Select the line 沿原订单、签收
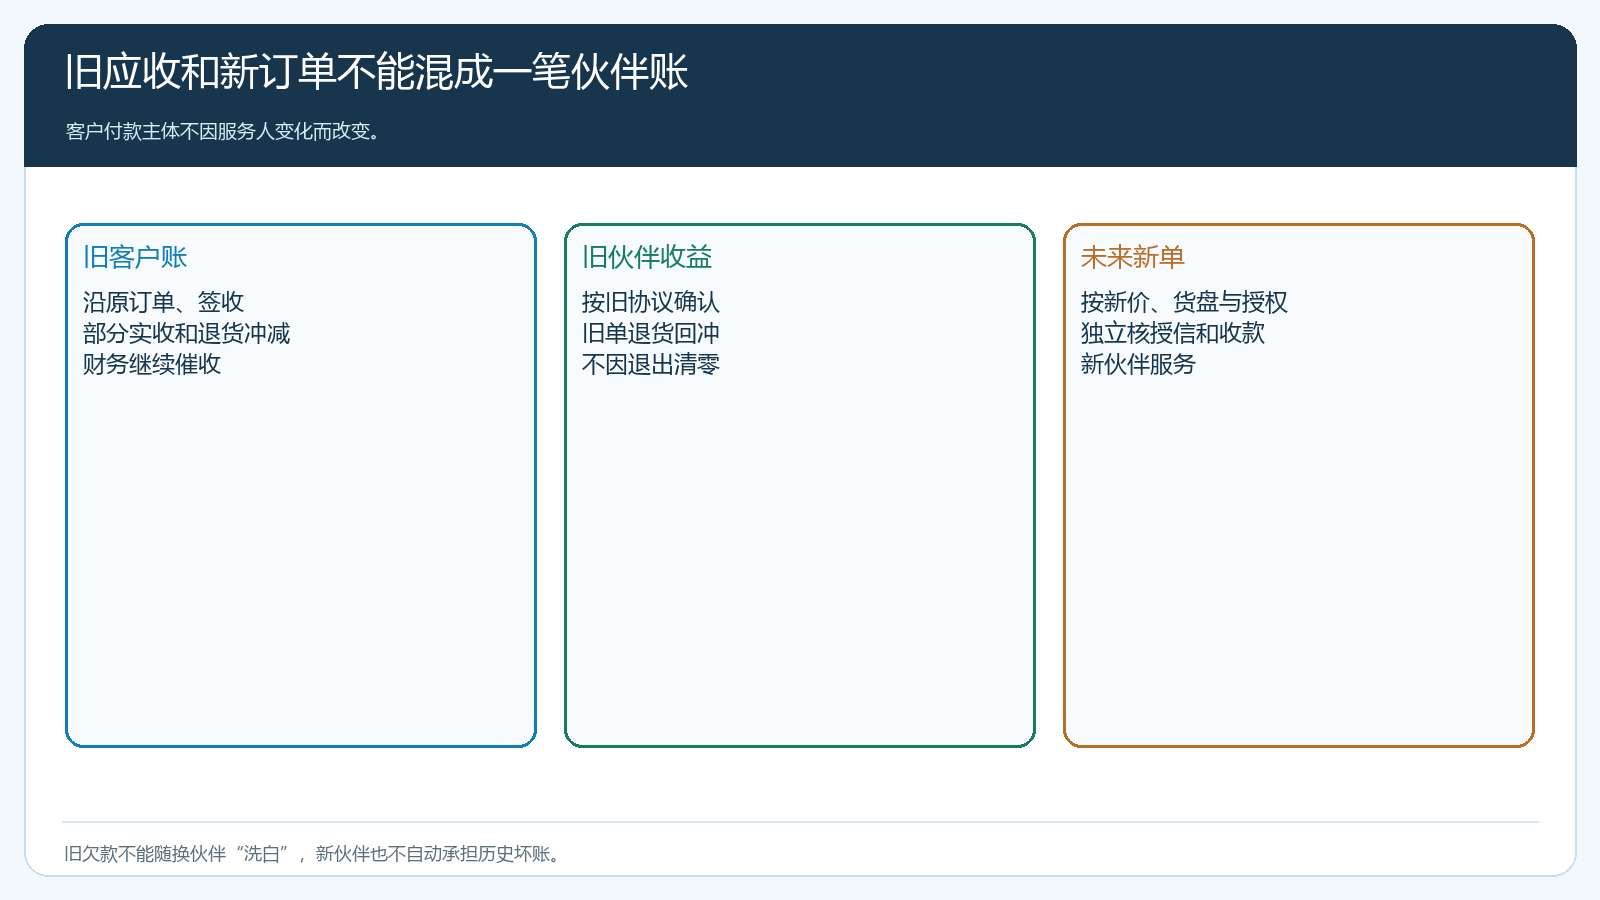Viewport: 1600px width, 900px height. point(163,302)
